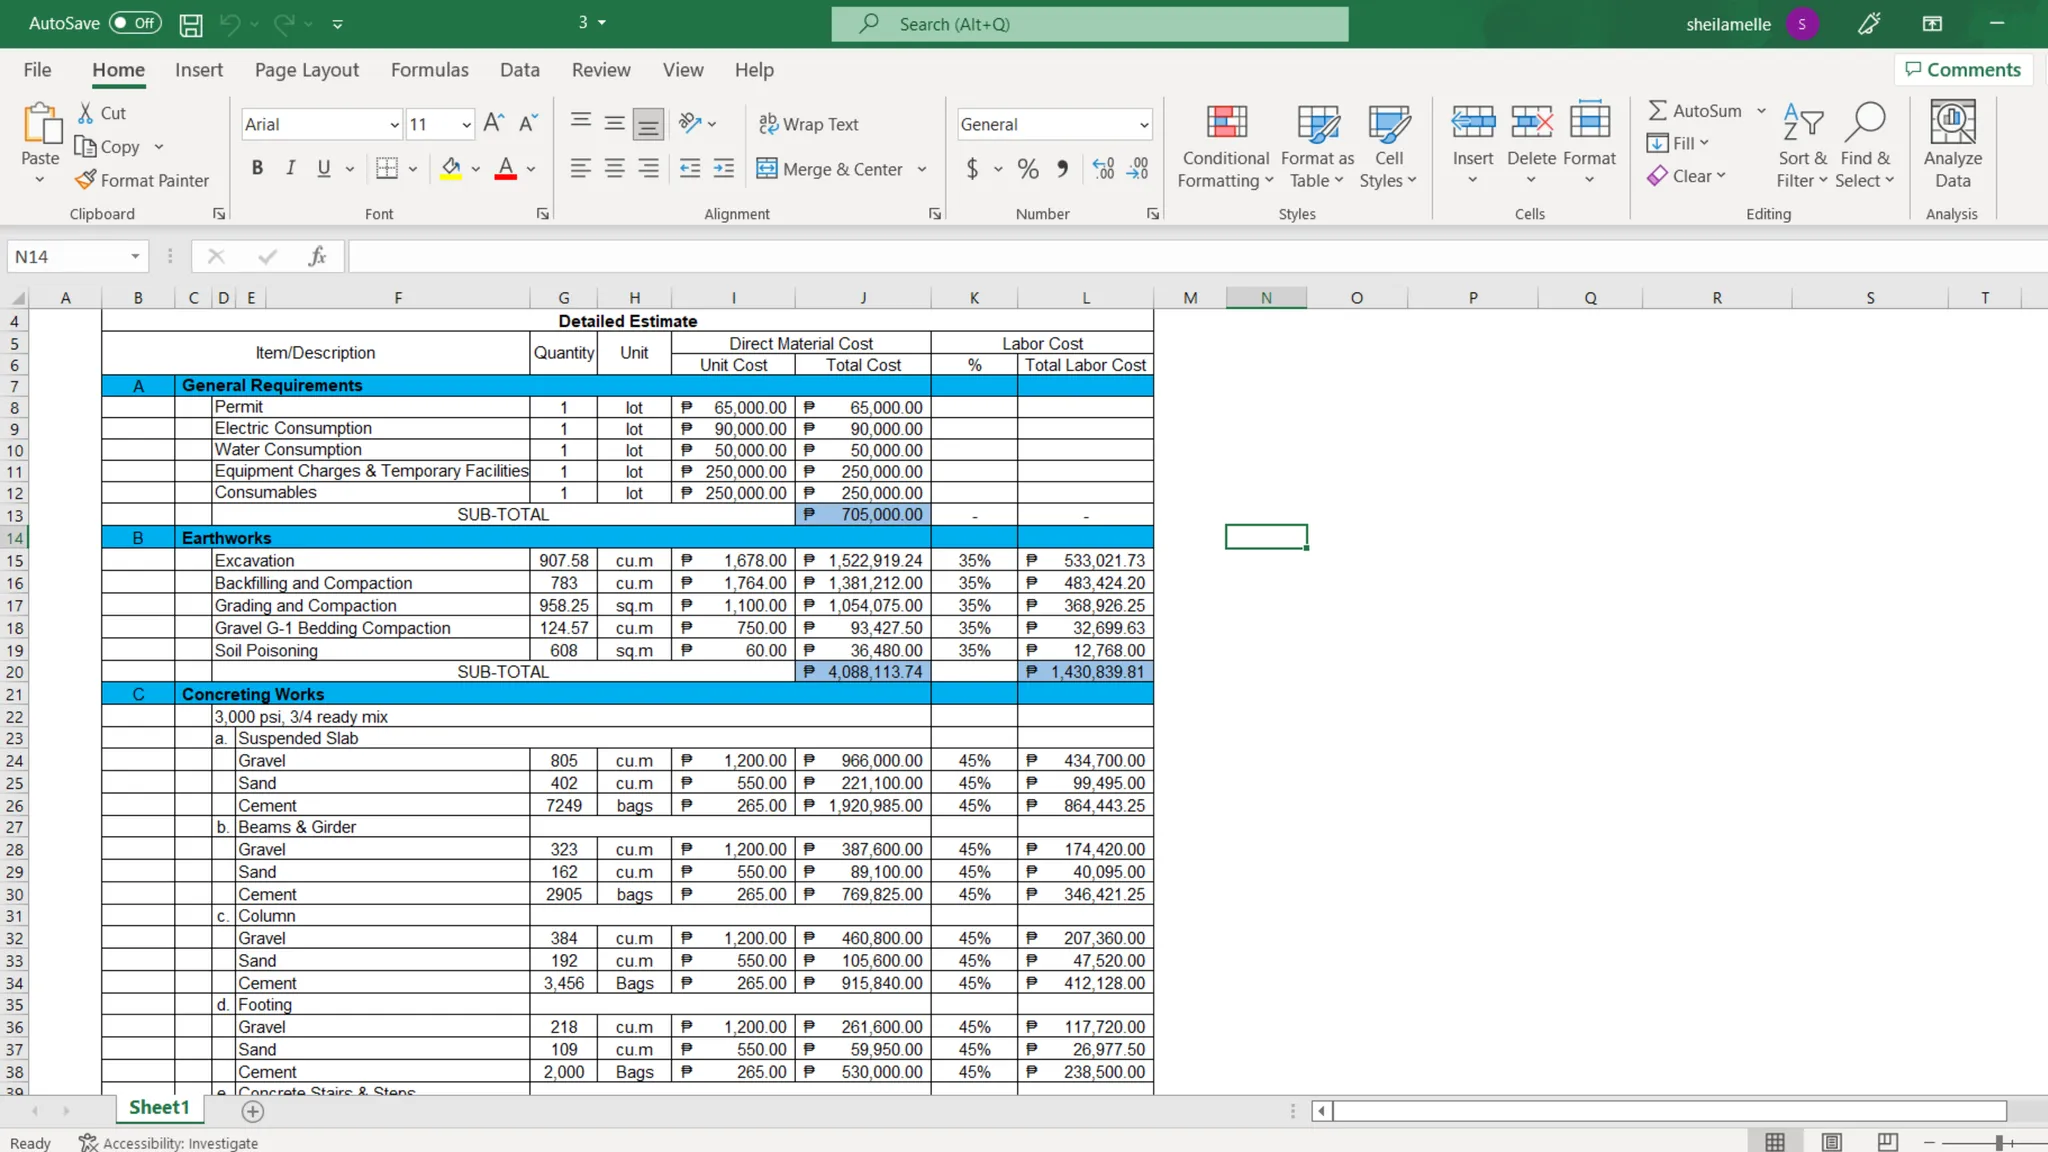Toggle AutoSave switch on
The image size is (2048, 1152).
click(x=135, y=23)
